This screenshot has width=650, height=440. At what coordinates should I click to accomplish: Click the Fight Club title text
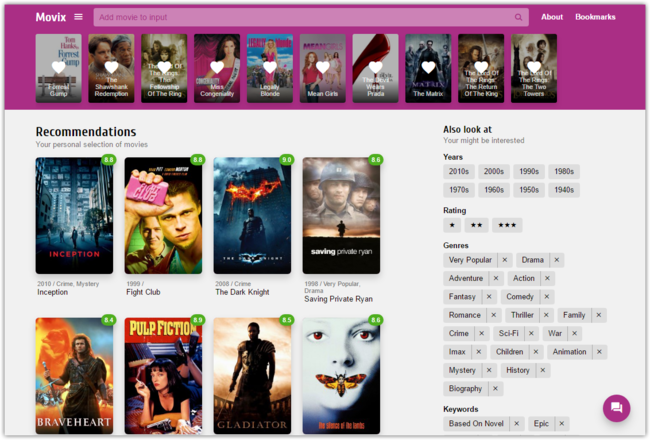point(143,292)
